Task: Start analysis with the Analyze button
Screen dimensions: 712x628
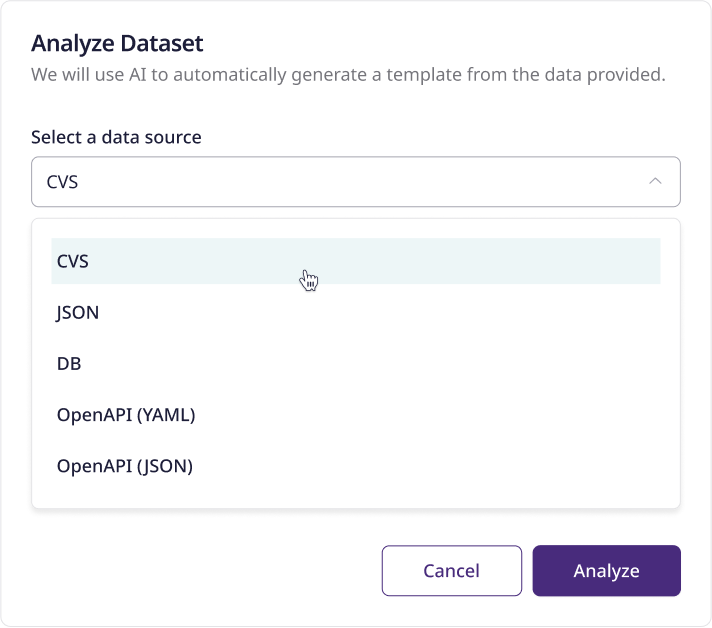Action: (606, 571)
